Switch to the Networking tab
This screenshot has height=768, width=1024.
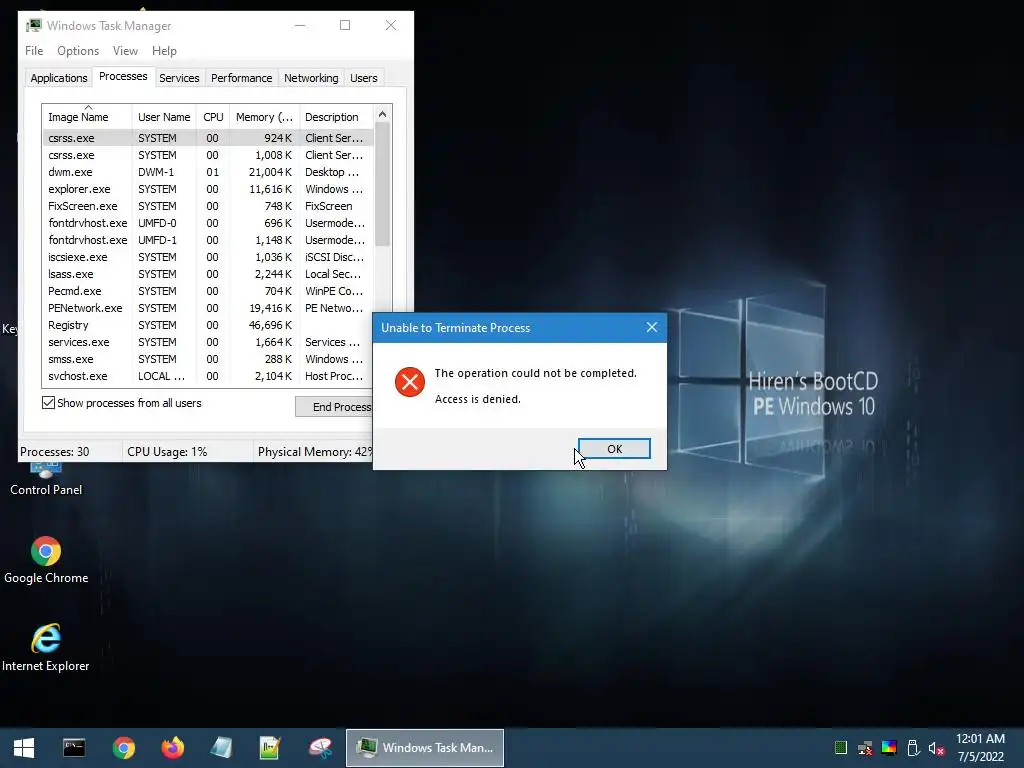(x=311, y=78)
